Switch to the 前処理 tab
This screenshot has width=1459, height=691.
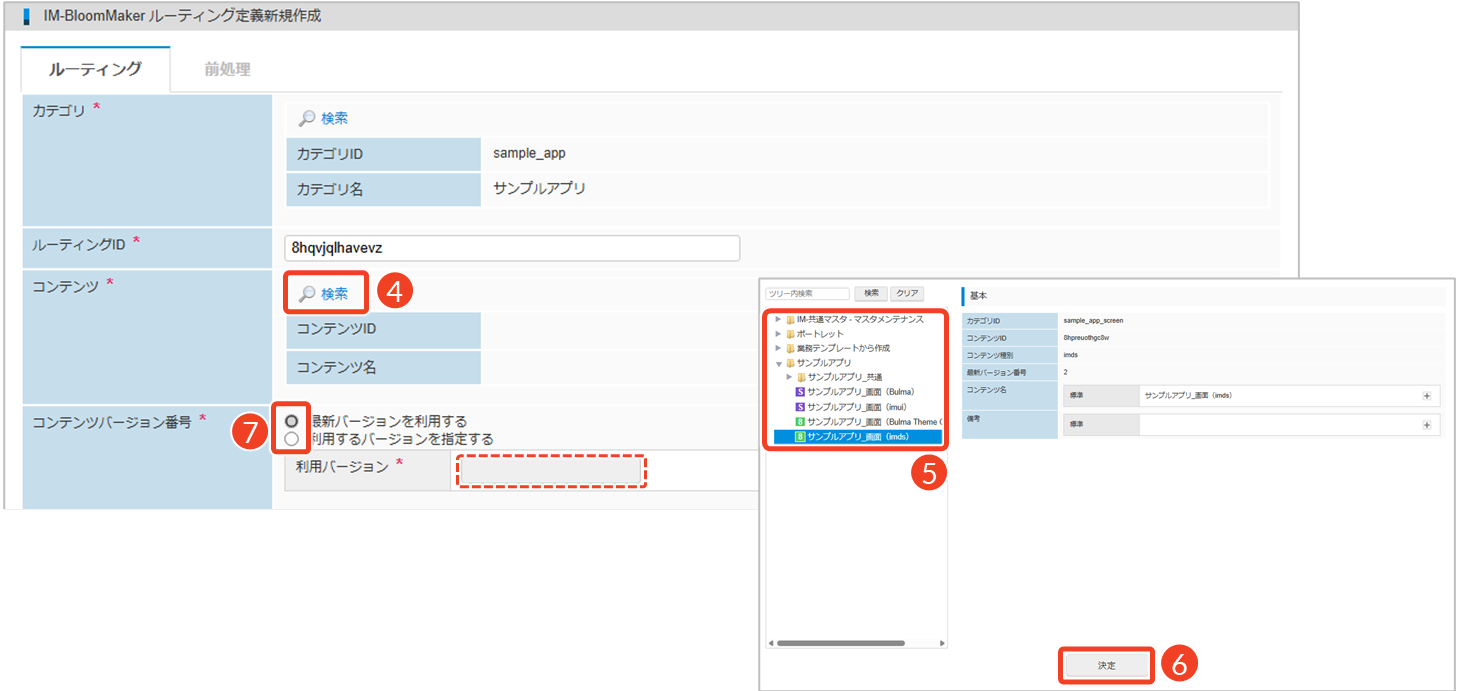coord(227,69)
